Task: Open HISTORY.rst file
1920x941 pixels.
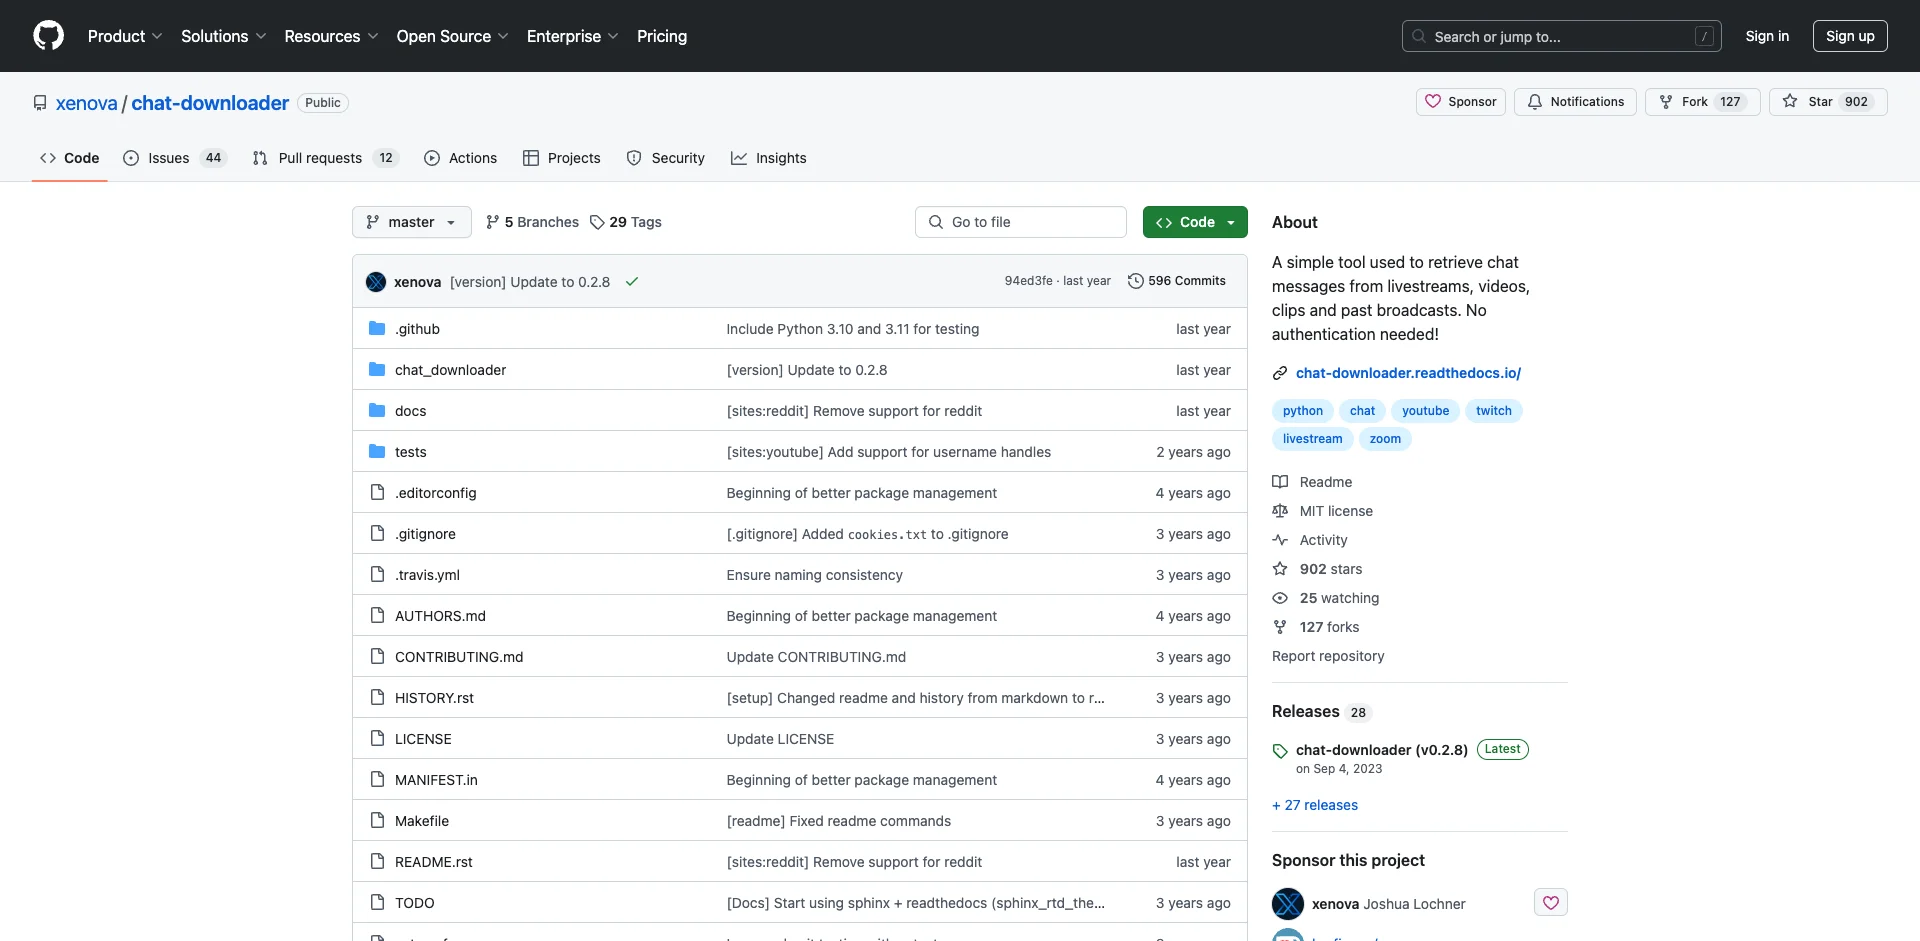Action: (x=434, y=698)
